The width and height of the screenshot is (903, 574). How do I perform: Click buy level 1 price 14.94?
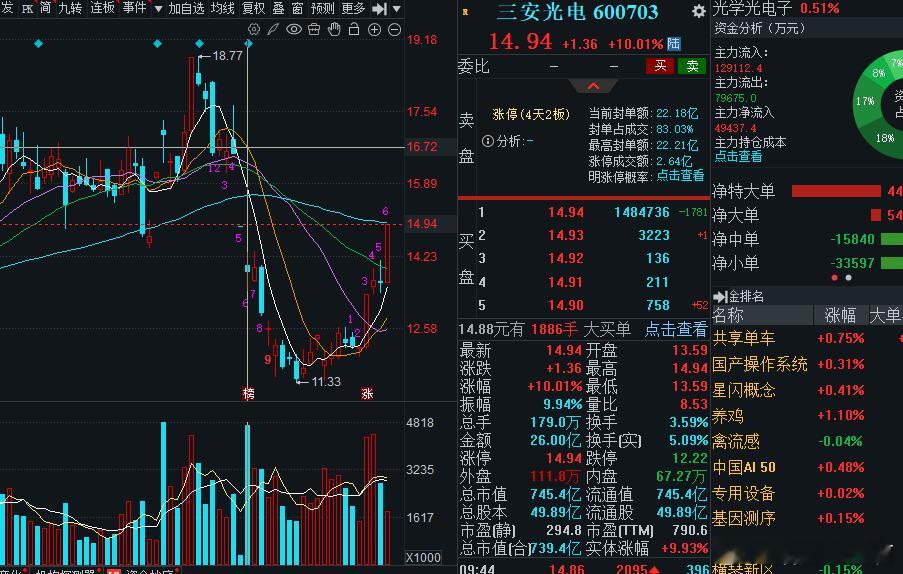[566, 212]
